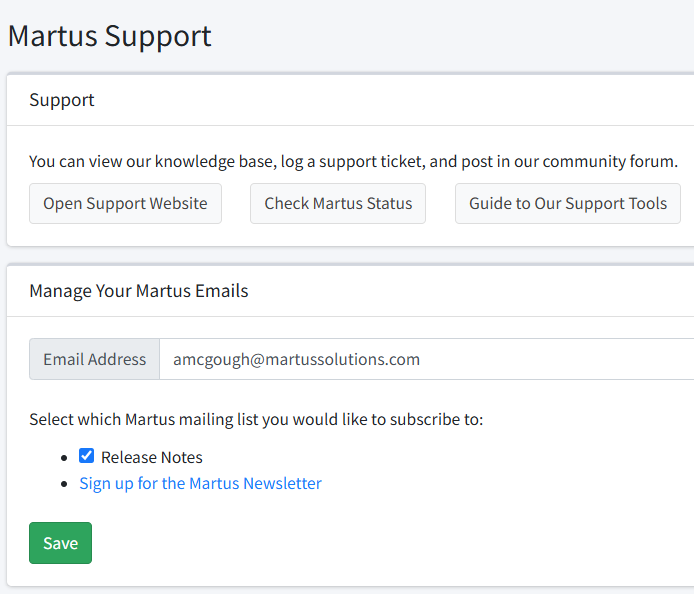Click the mailing list subscribe instruction text
Screen dimensions: 694x594
pos(256,419)
